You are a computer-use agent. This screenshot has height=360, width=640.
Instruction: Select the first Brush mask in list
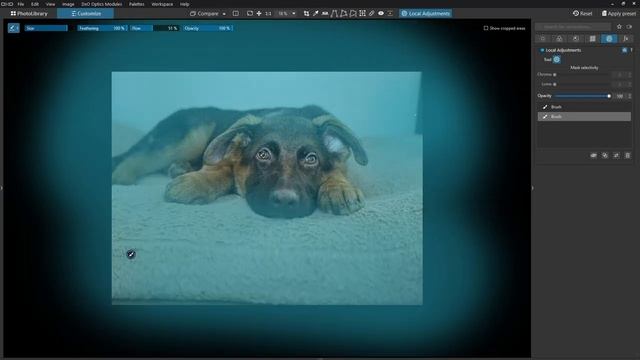584,107
